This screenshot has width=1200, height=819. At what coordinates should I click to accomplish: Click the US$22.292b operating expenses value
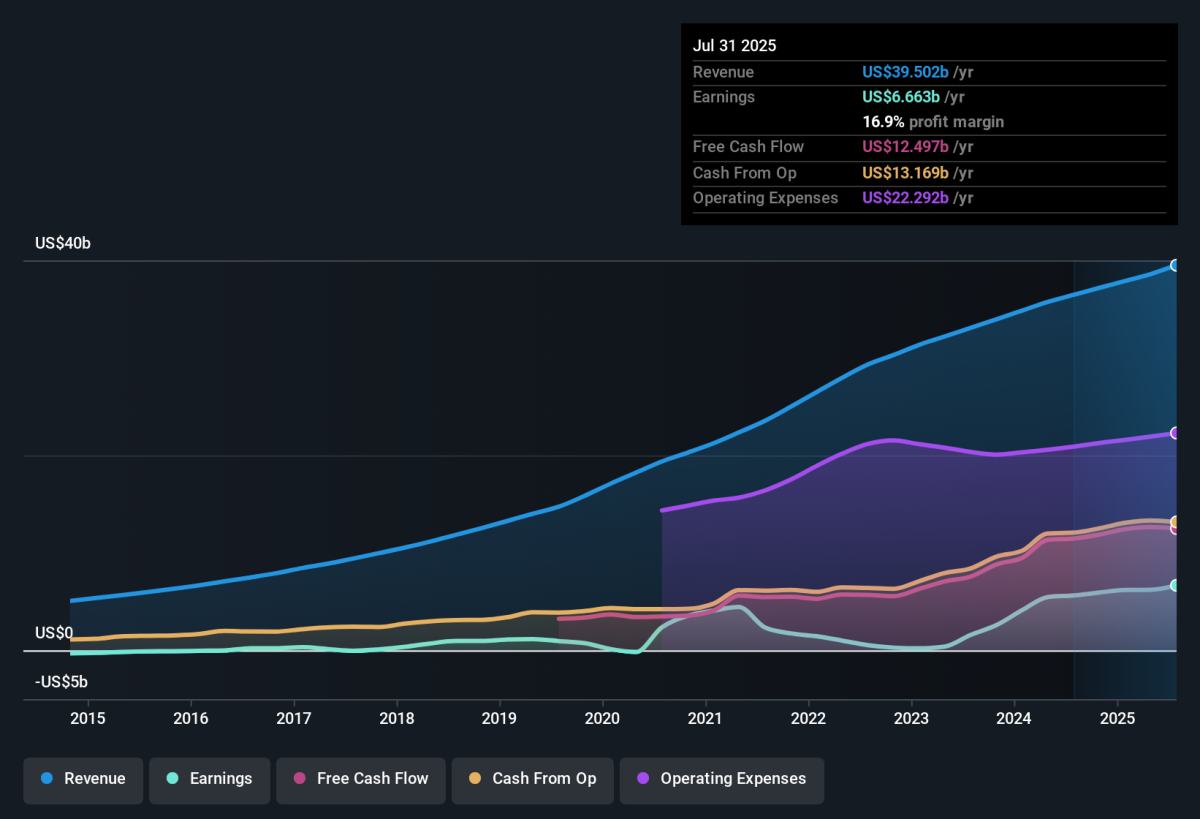905,198
